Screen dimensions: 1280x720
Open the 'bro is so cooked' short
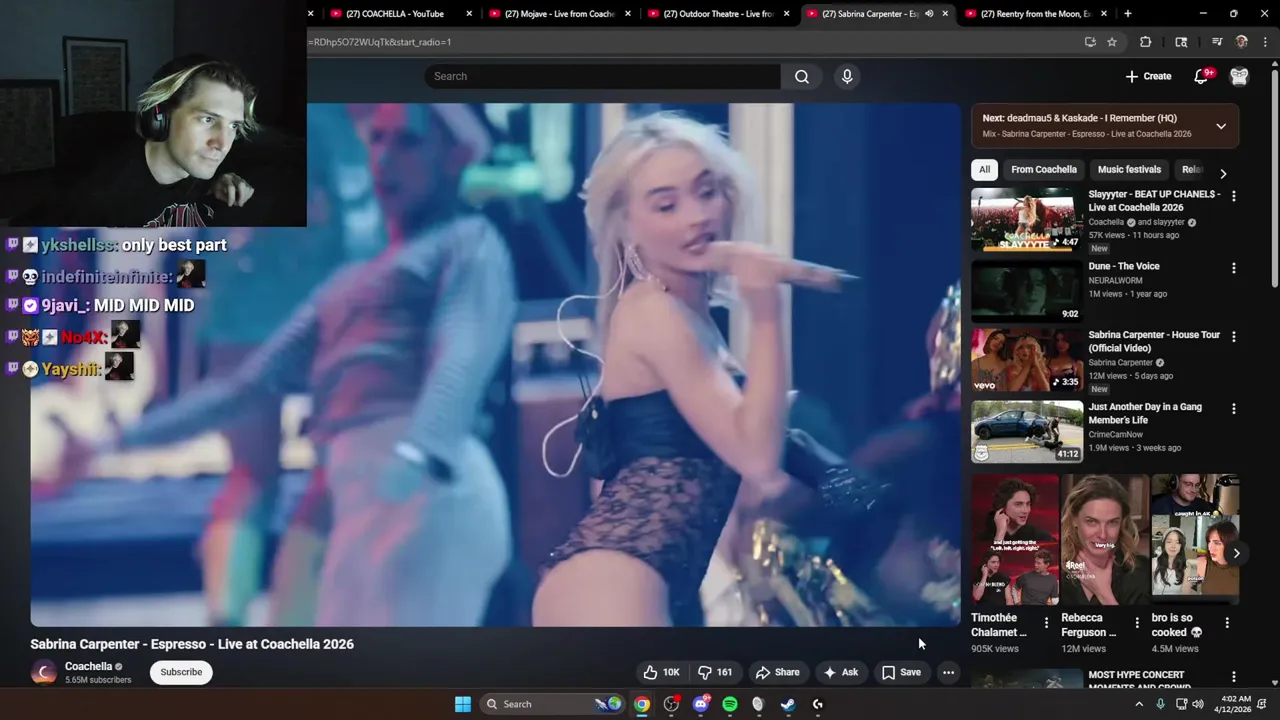[x=1195, y=539]
